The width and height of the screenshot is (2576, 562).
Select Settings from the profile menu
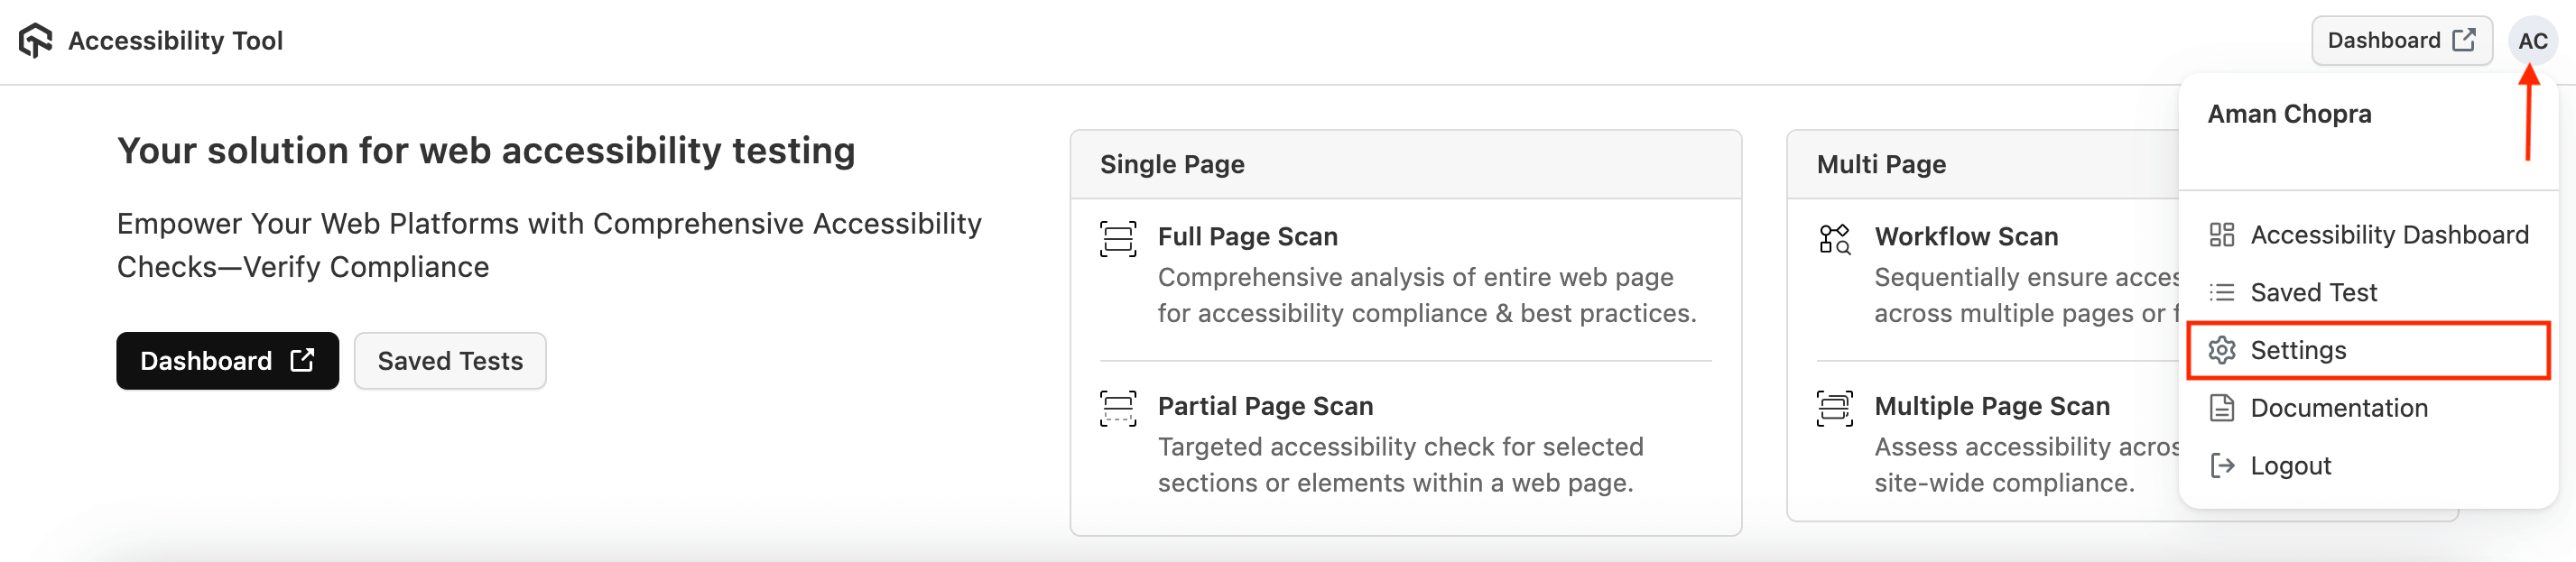coord(2299,351)
